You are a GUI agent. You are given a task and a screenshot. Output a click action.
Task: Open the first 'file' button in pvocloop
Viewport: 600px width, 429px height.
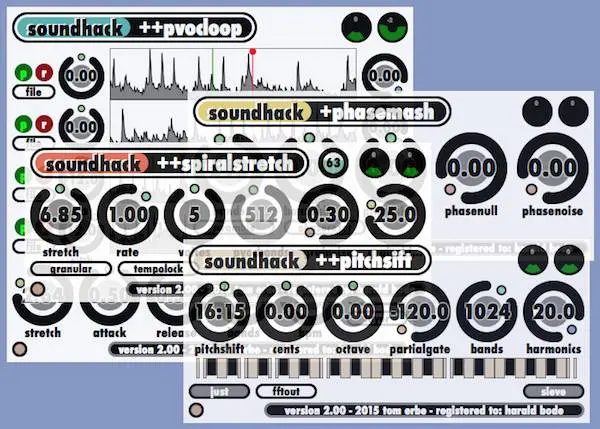(x=34, y=92)
